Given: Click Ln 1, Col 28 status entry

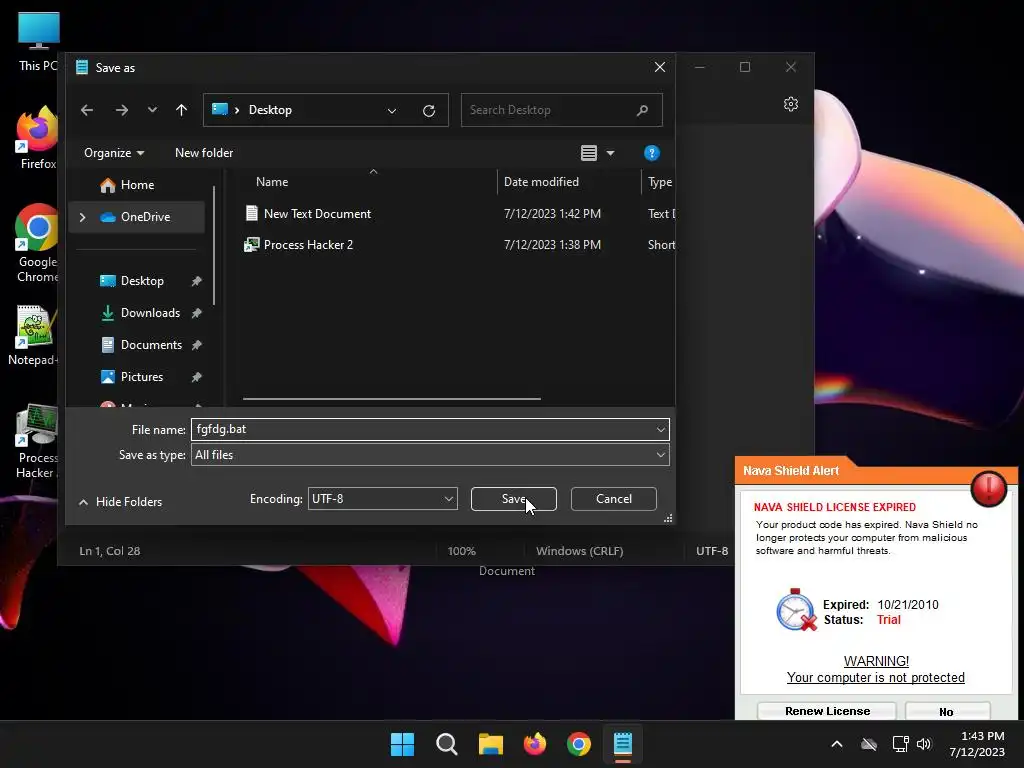Looking at the screenshot, I should (110, 551).
